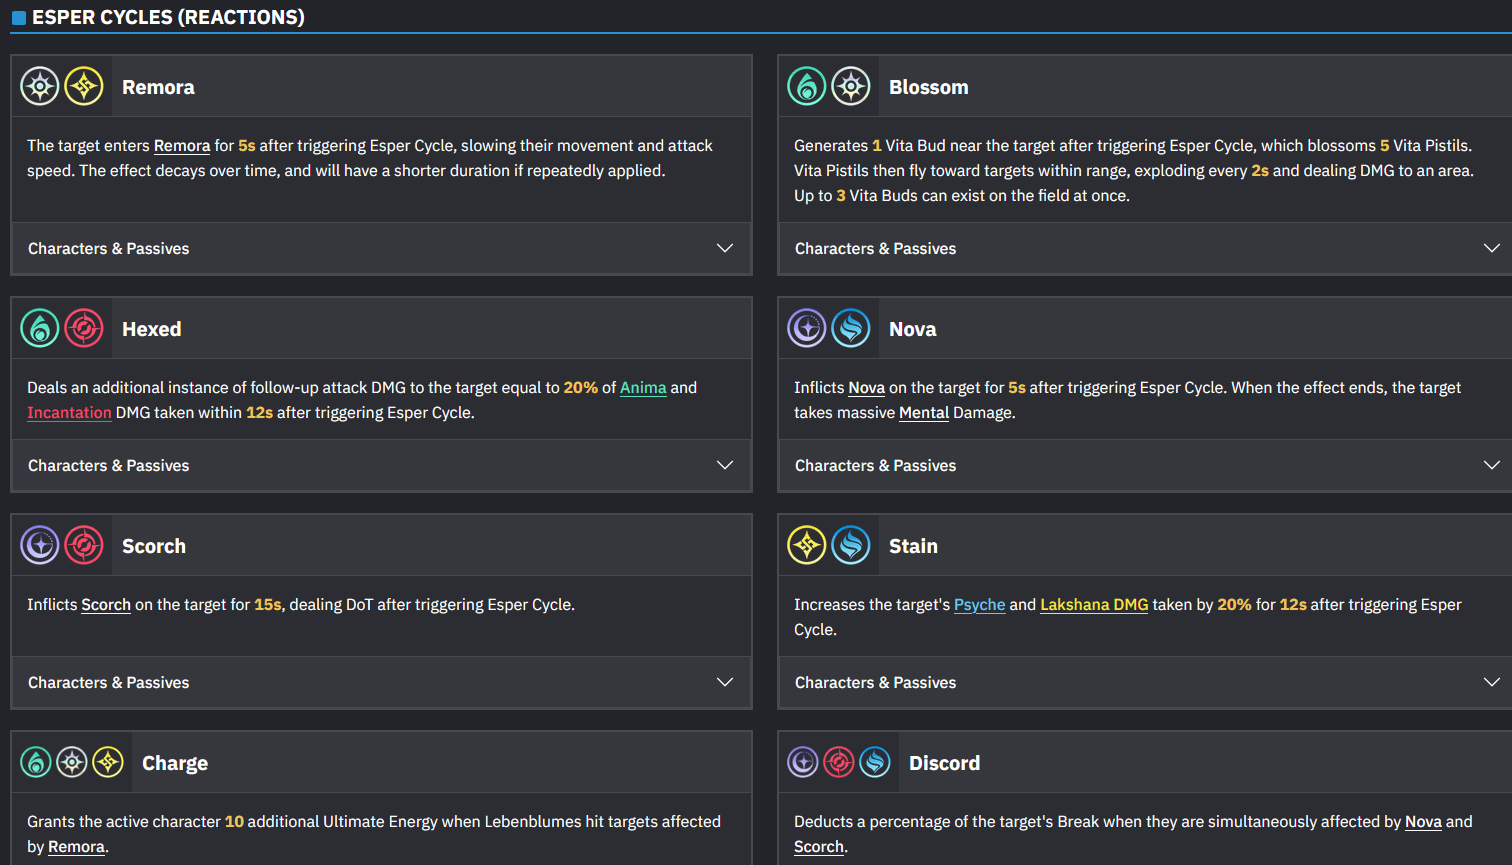This screenshot has width=1512, height=865.
Task: Click the purple element icon in Scorch card
Action: coord(40,546)
